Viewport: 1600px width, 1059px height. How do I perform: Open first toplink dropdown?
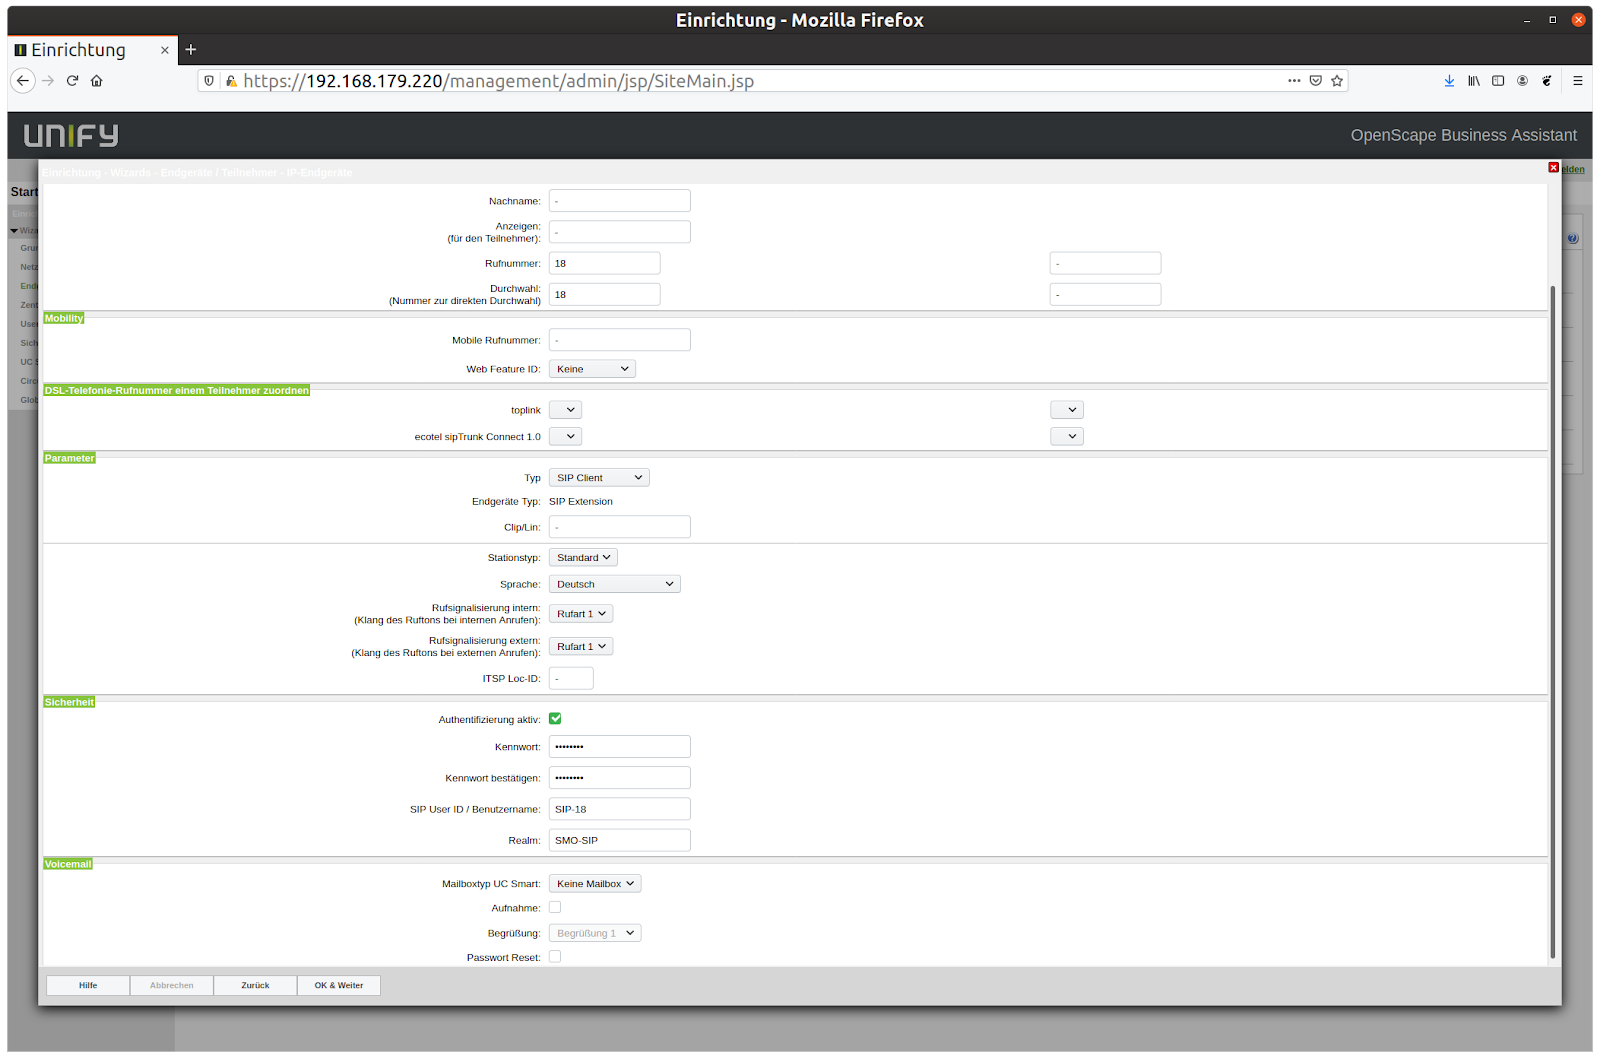[565, 410]
